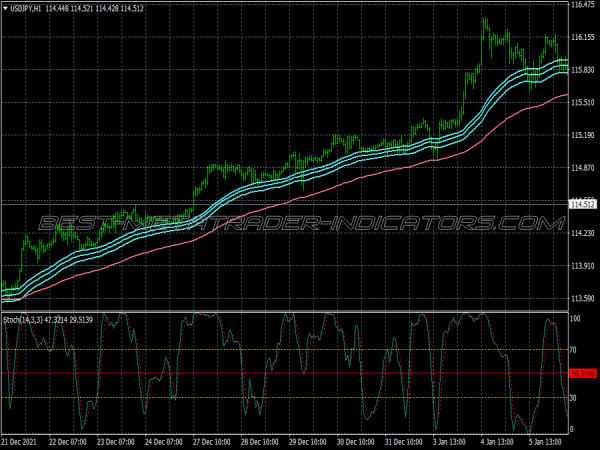Click the 113.910 price scale value

[x=582, y=266]
